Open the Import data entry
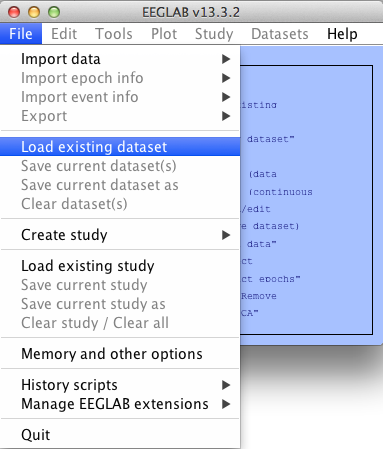The height and width of the screenshot is (449, 383). click(x=120, y=59)
